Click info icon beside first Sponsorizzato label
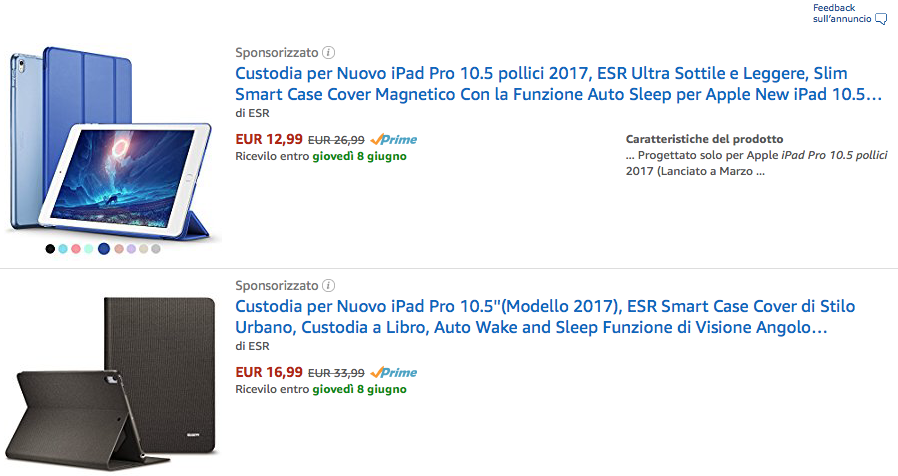Image resolution: width=898 pixels, height=476 pixels. point(329,52)
